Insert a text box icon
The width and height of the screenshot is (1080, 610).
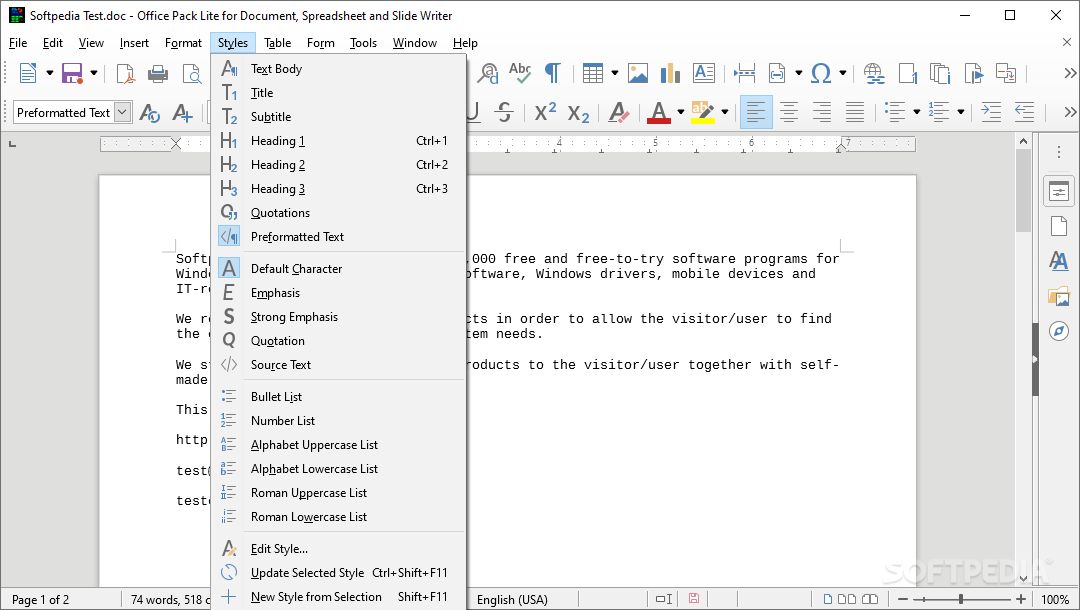point(703,73)
